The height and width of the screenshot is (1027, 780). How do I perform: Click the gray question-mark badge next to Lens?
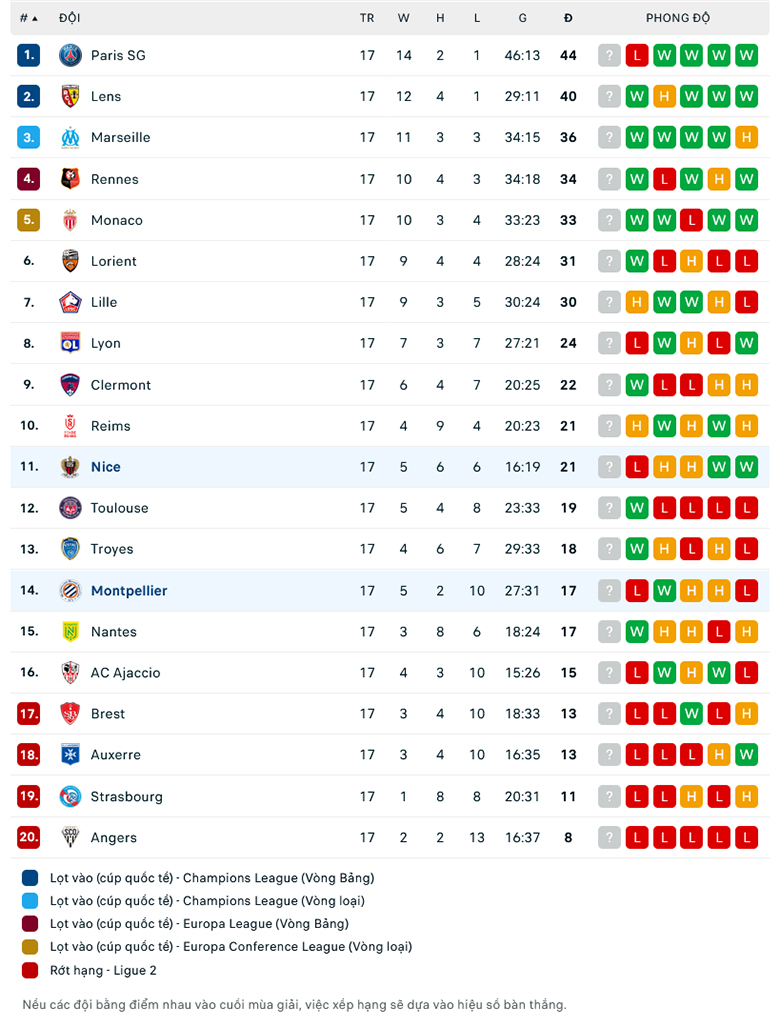click(609, 96)
